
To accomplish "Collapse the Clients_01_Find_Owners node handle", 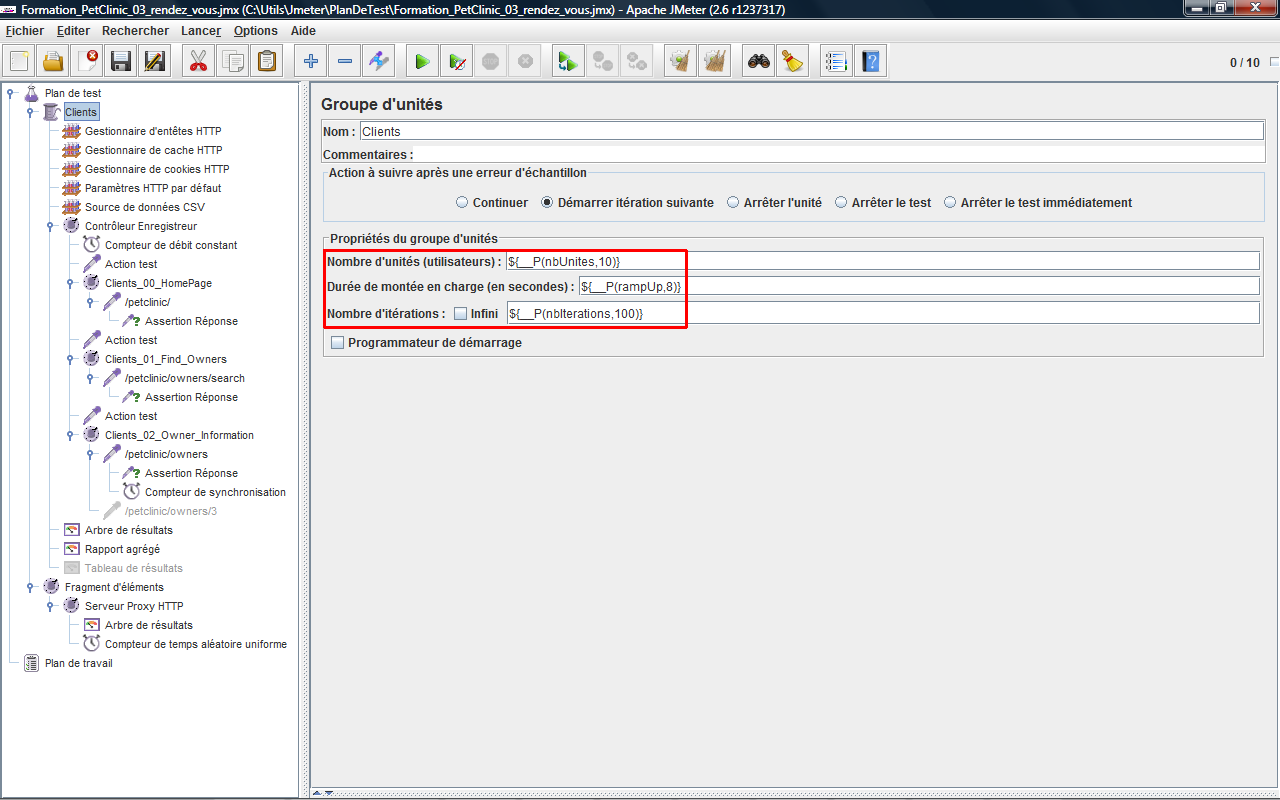I will click(x=71, y=359).
